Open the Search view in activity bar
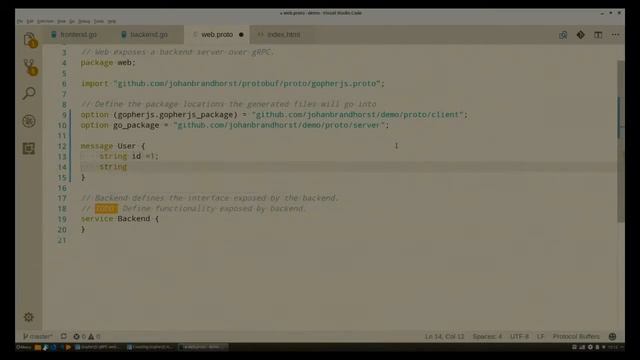 29,93
